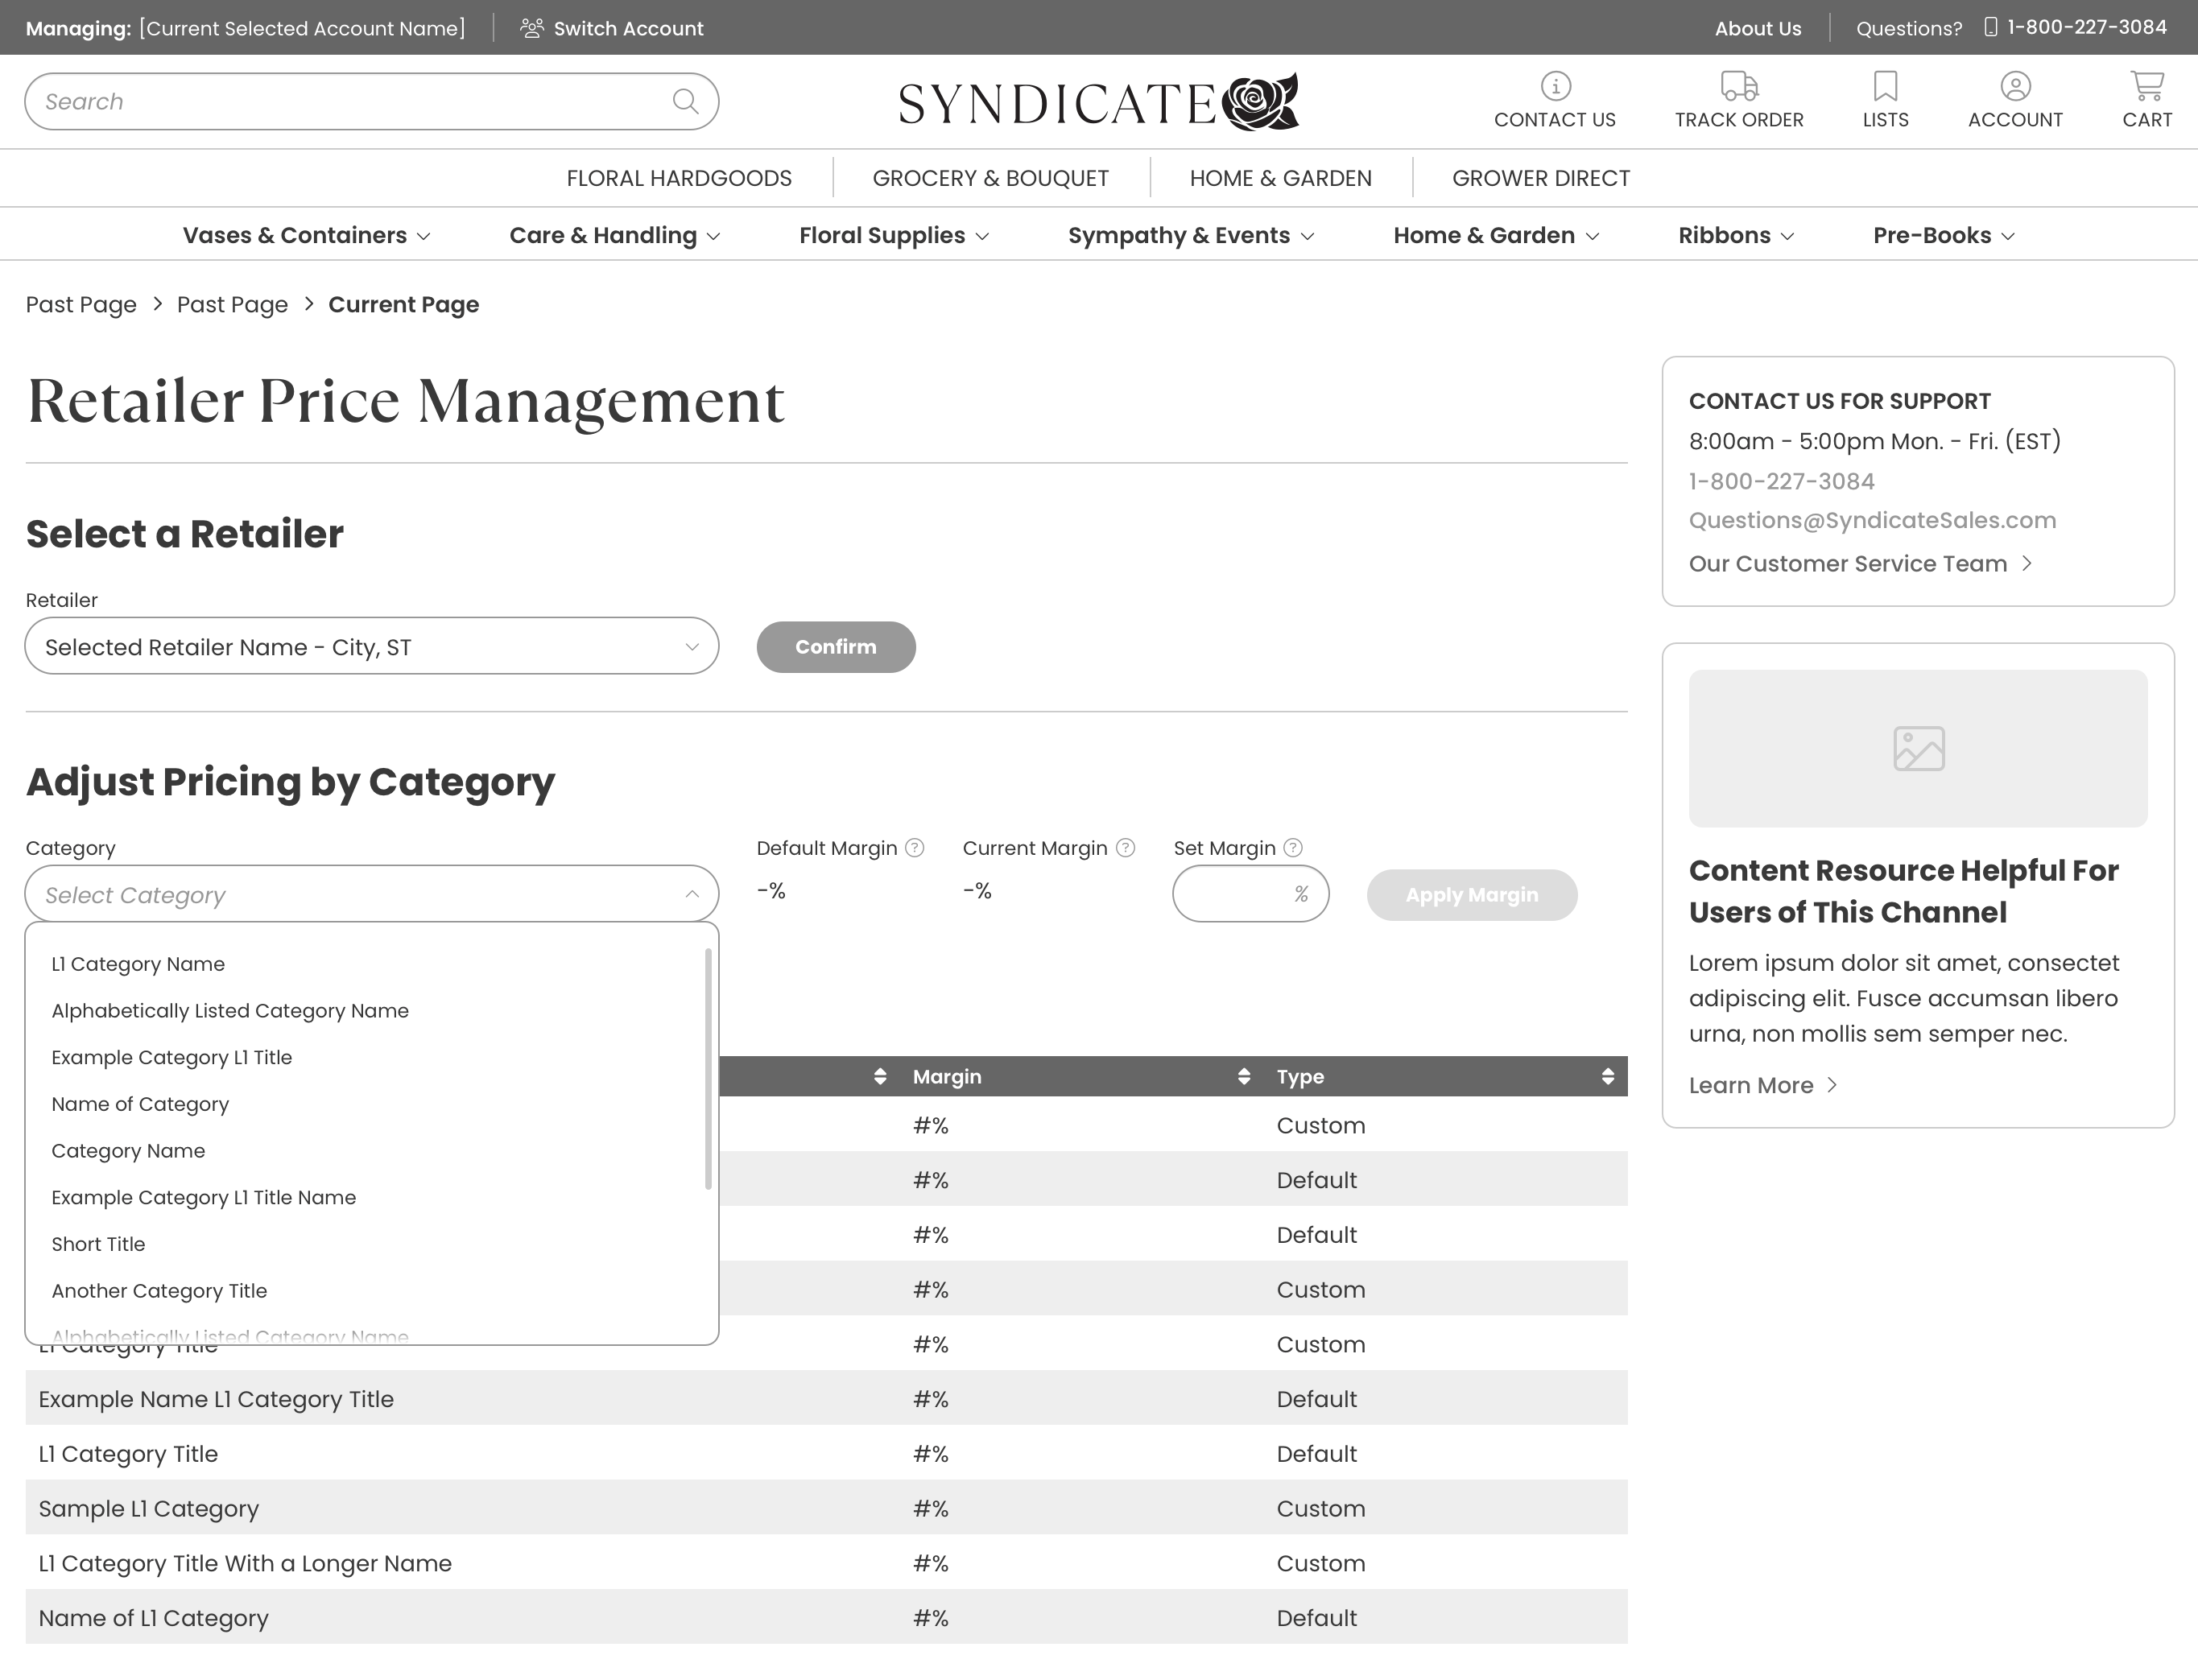This screenshot has width=2198, height=1680.
Task: Open Grocery & Bouquet tab
Action: [x=990, y=178]
